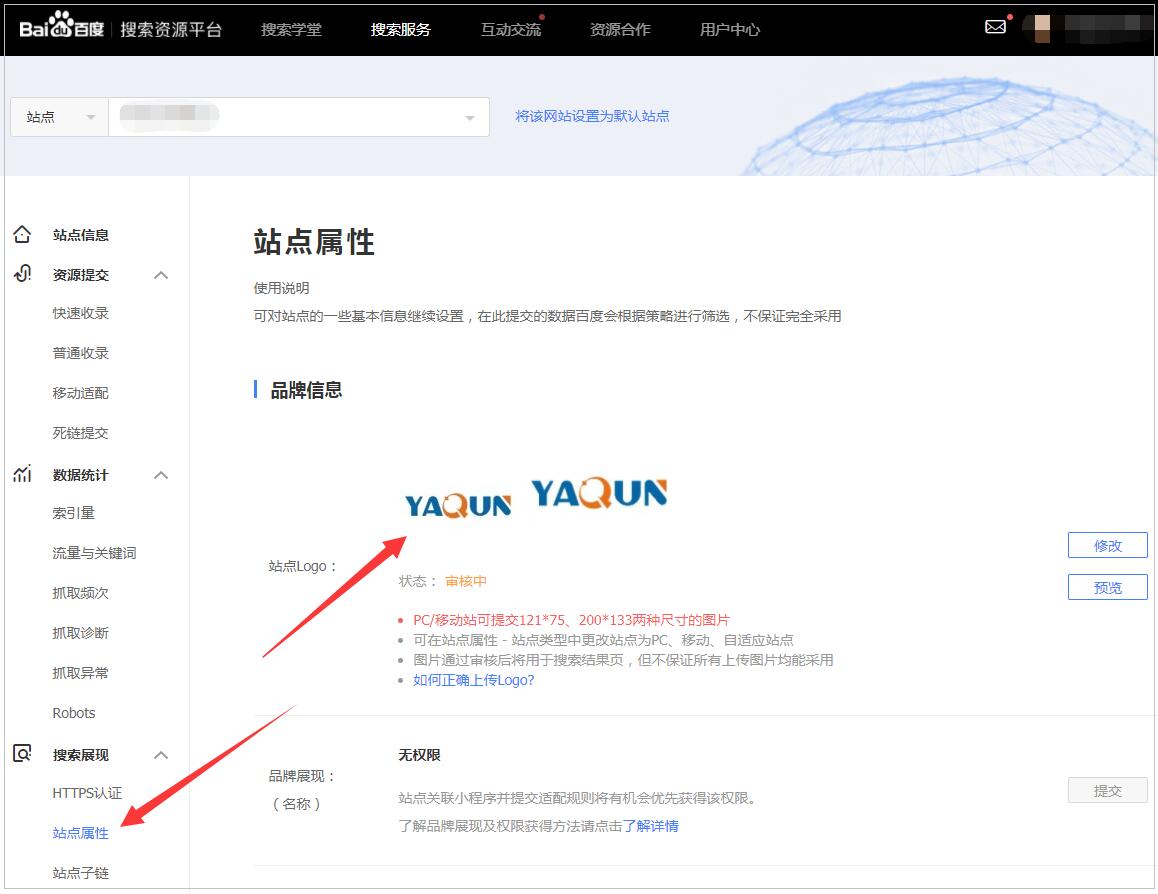Open the mail envelope icon

point(995,27)
